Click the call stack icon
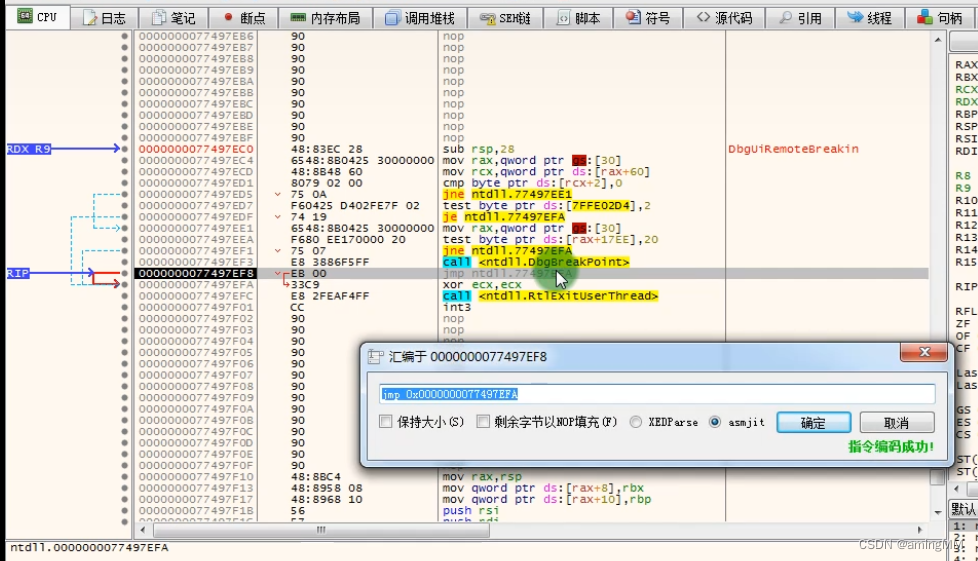This screenshot has height=561, width=978. 392,18
